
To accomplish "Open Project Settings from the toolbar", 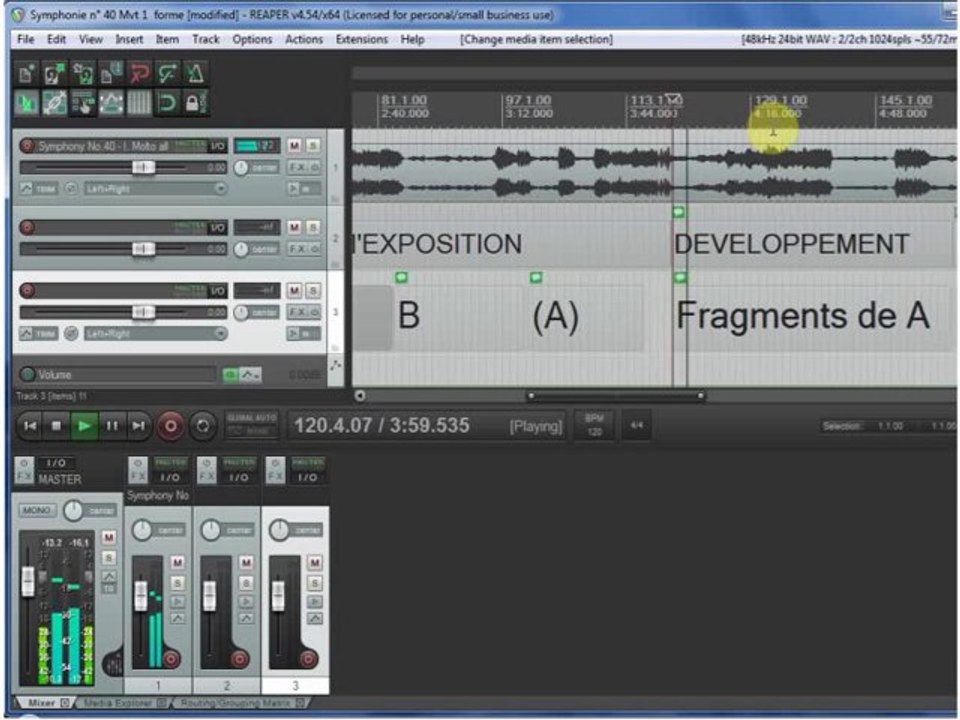I will tap(111, 74).
